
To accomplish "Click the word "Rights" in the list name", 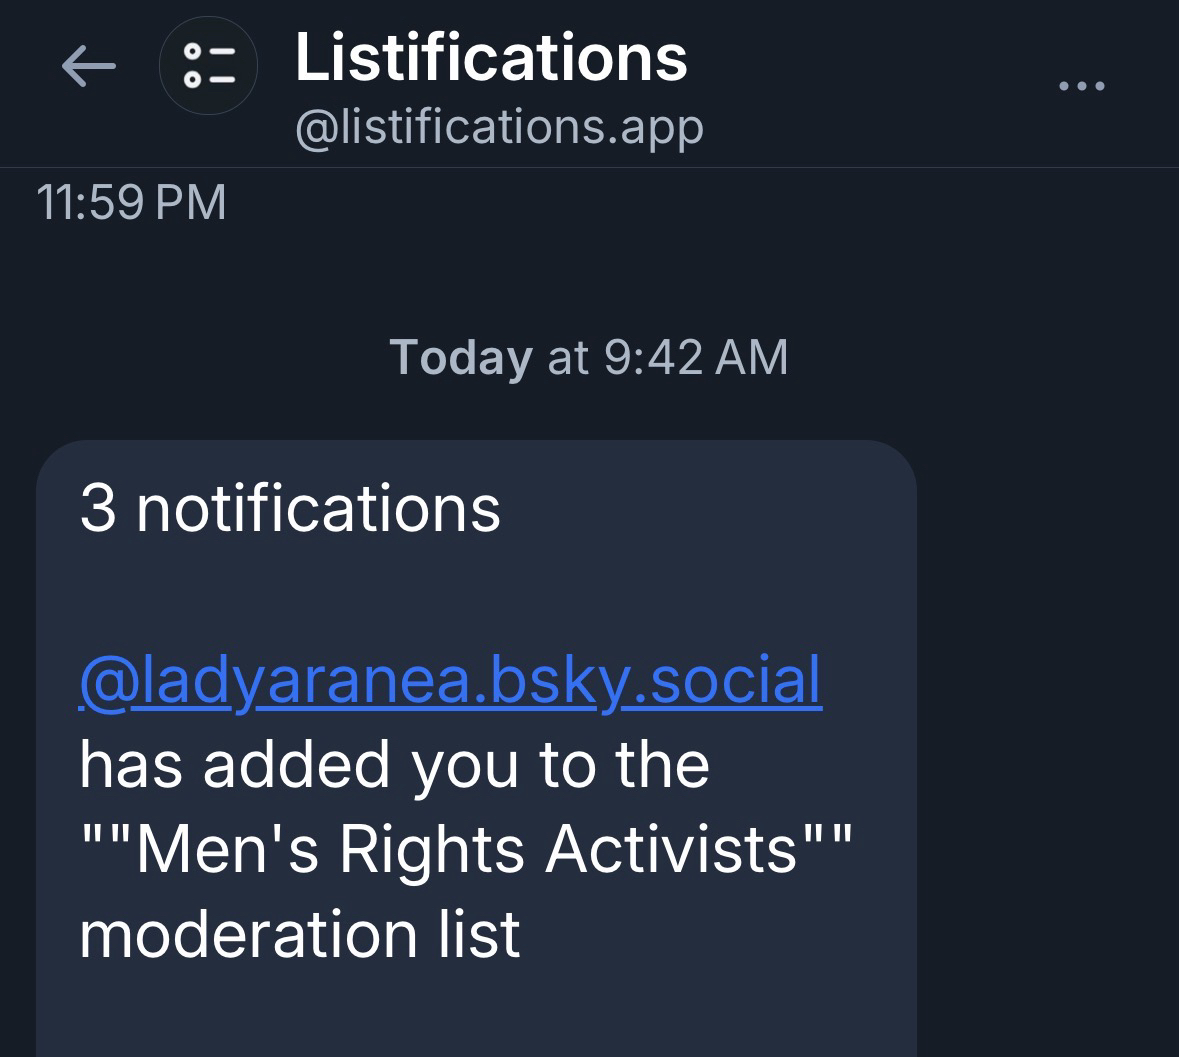I will 432,849.
